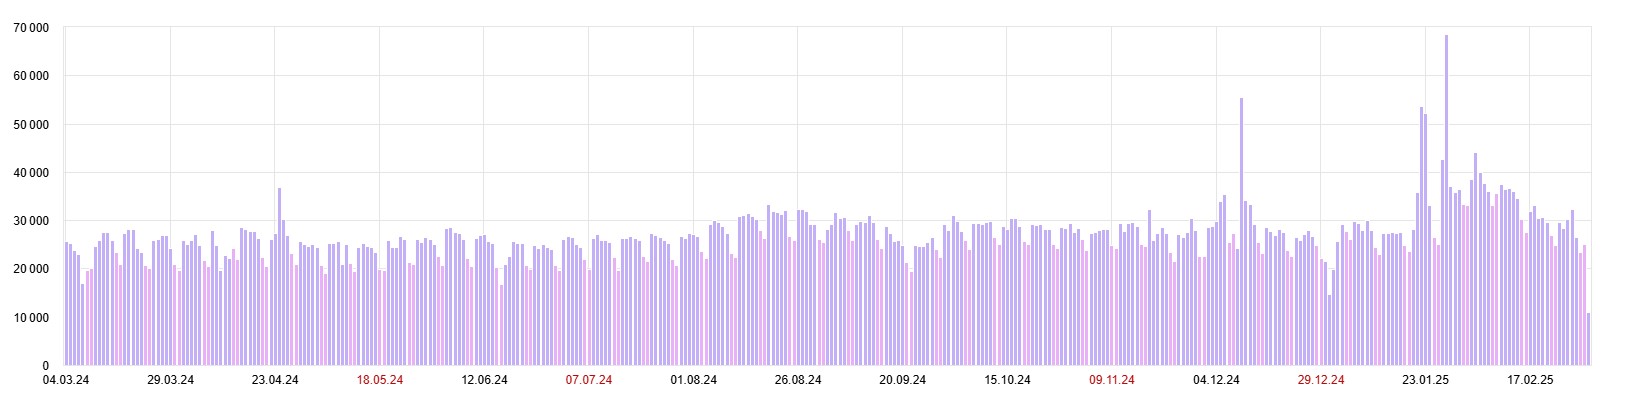
Task: Click y-axis value 10 000
Action: coord(31,318)
